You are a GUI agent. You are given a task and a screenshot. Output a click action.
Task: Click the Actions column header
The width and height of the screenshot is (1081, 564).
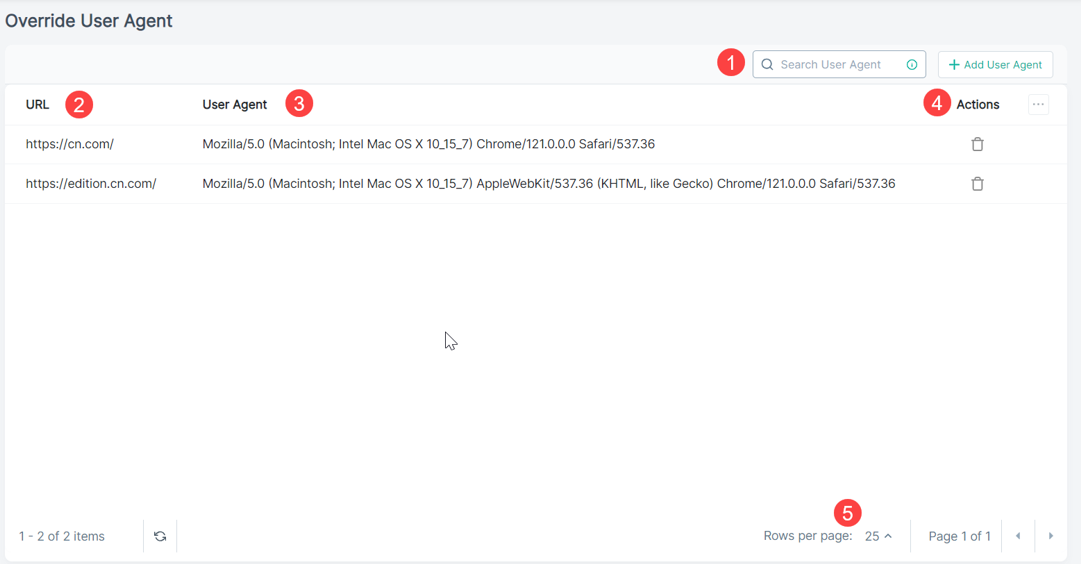tap(978, 105)
